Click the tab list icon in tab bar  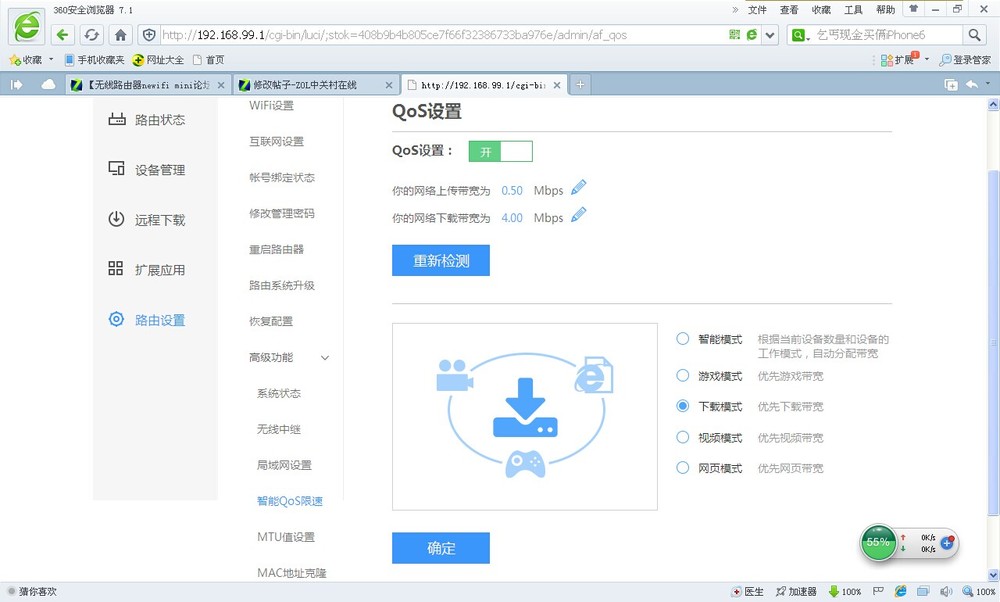(951, 85)
